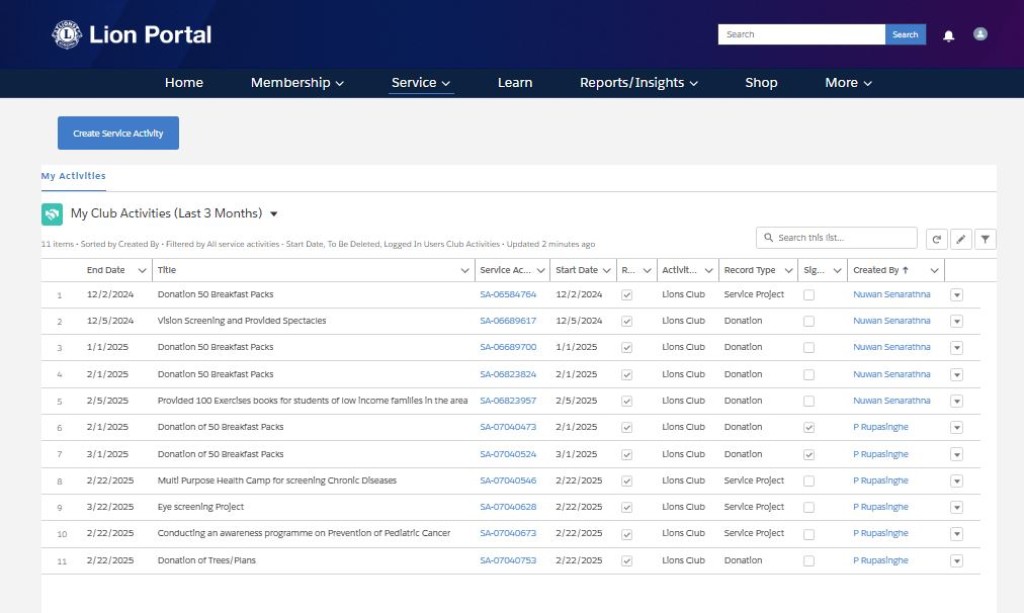This screenshot has height=613, width=1024.
Task: Open Sig... column menu chevron
Action: (837, 270)
